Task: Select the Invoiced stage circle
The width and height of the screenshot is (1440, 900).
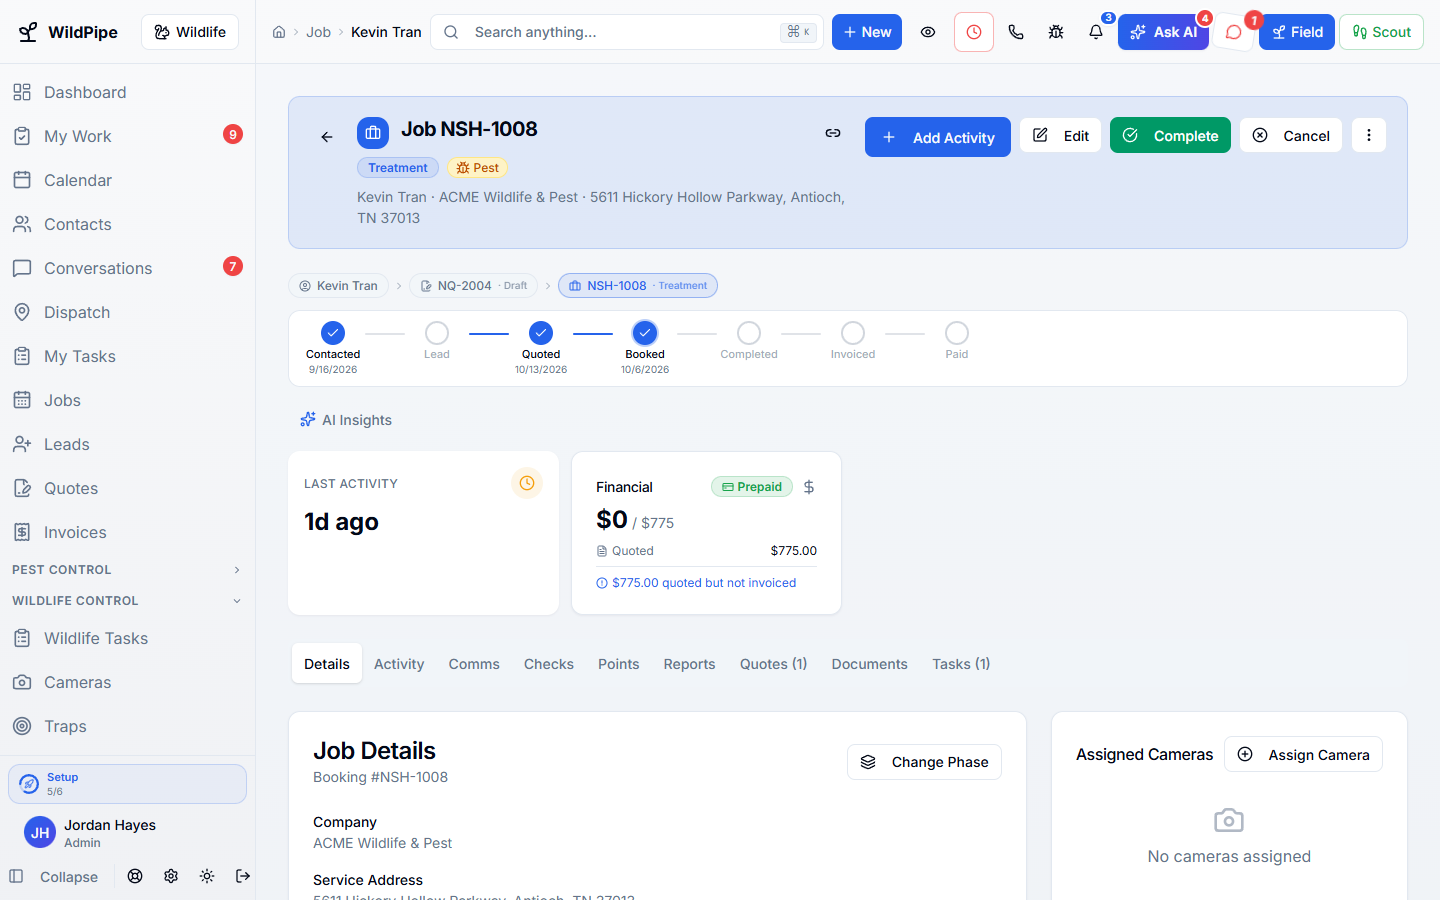Action: pos(853,333)
